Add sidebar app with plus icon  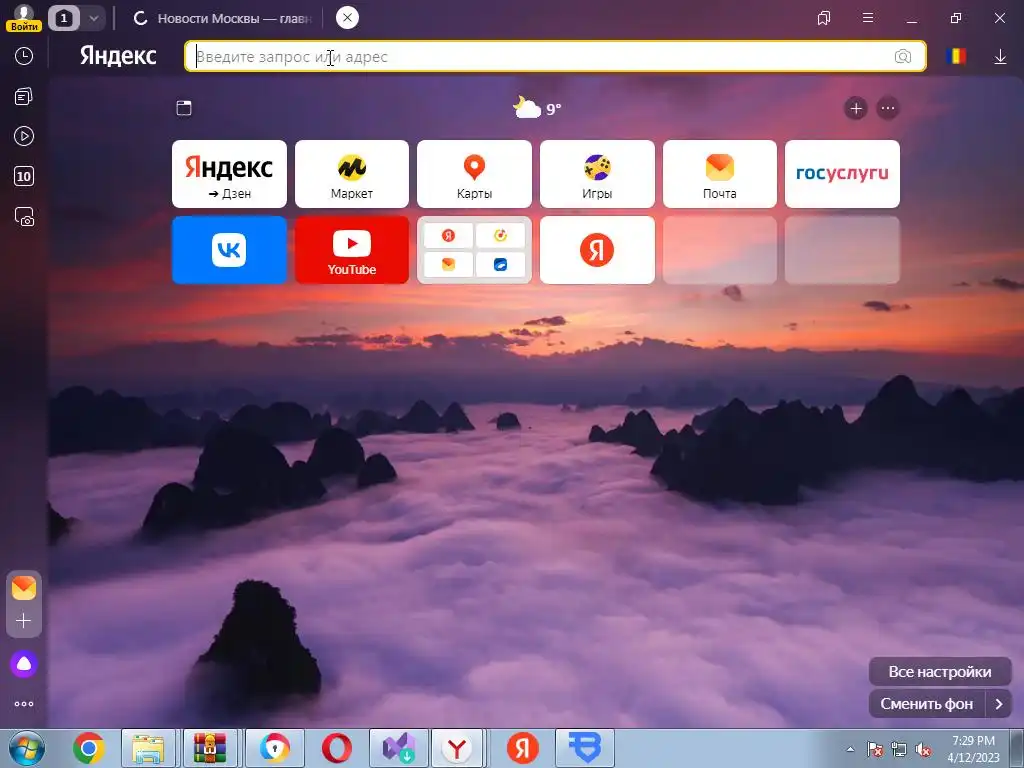[24, 620]
